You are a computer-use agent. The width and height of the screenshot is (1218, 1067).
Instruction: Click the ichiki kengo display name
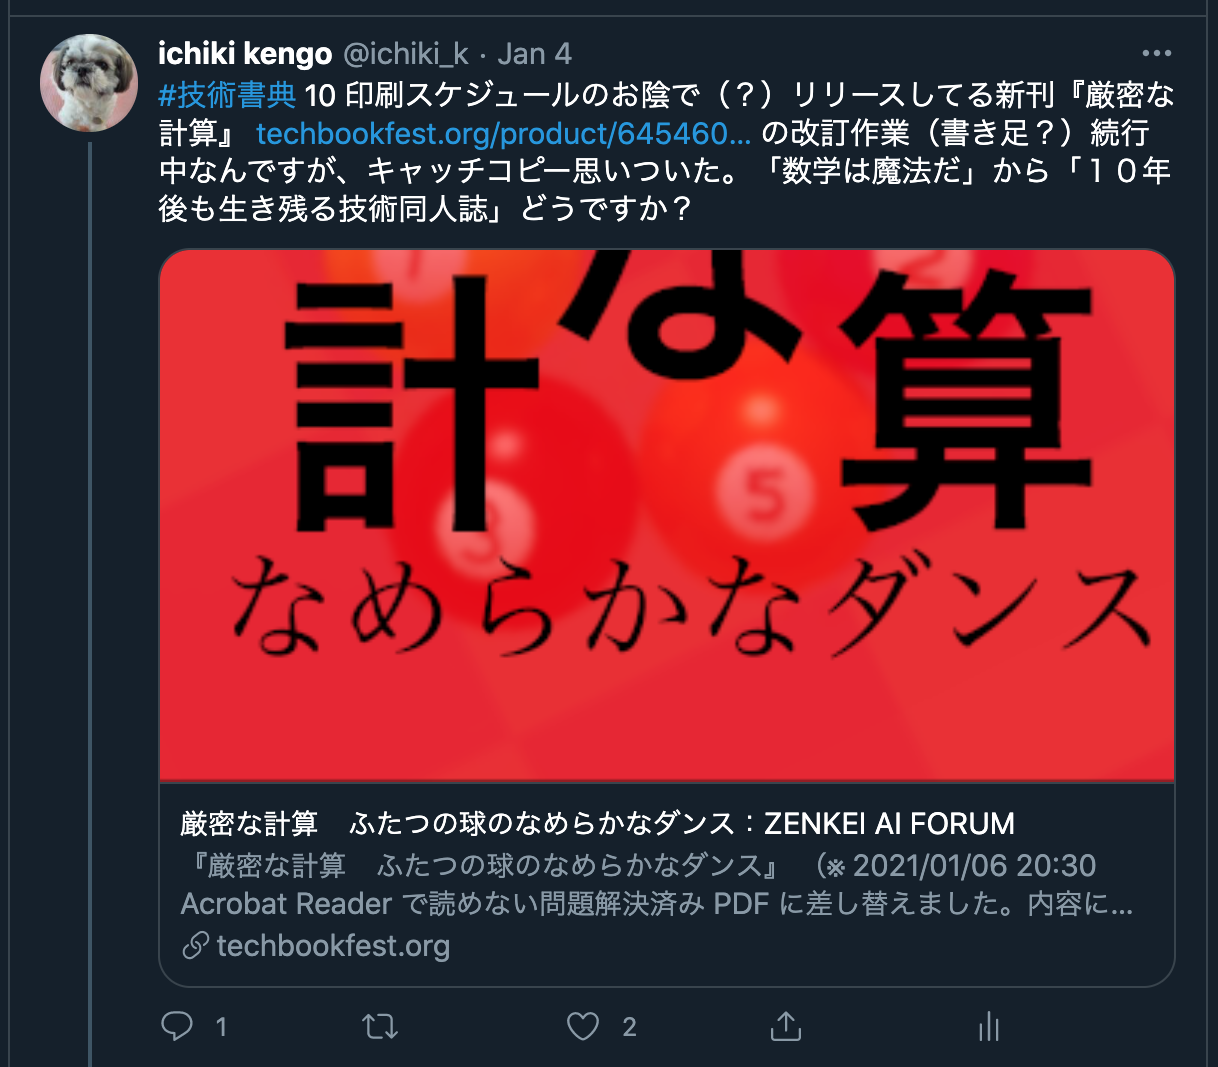(245, 53)
